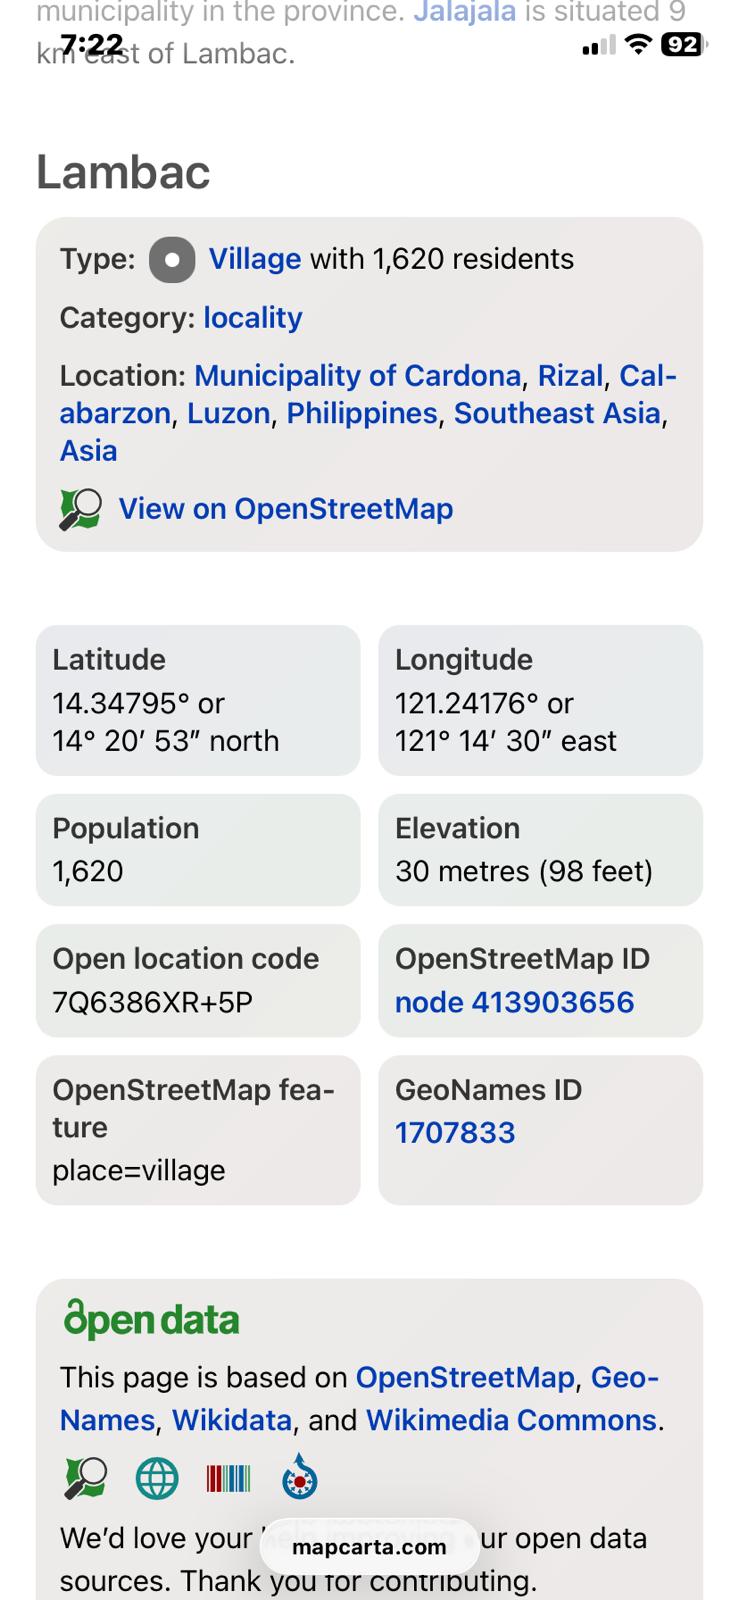Tap the Wikidata barcode icon
The height and width of the screenshot is (1600, 739).
[228, 1478]
